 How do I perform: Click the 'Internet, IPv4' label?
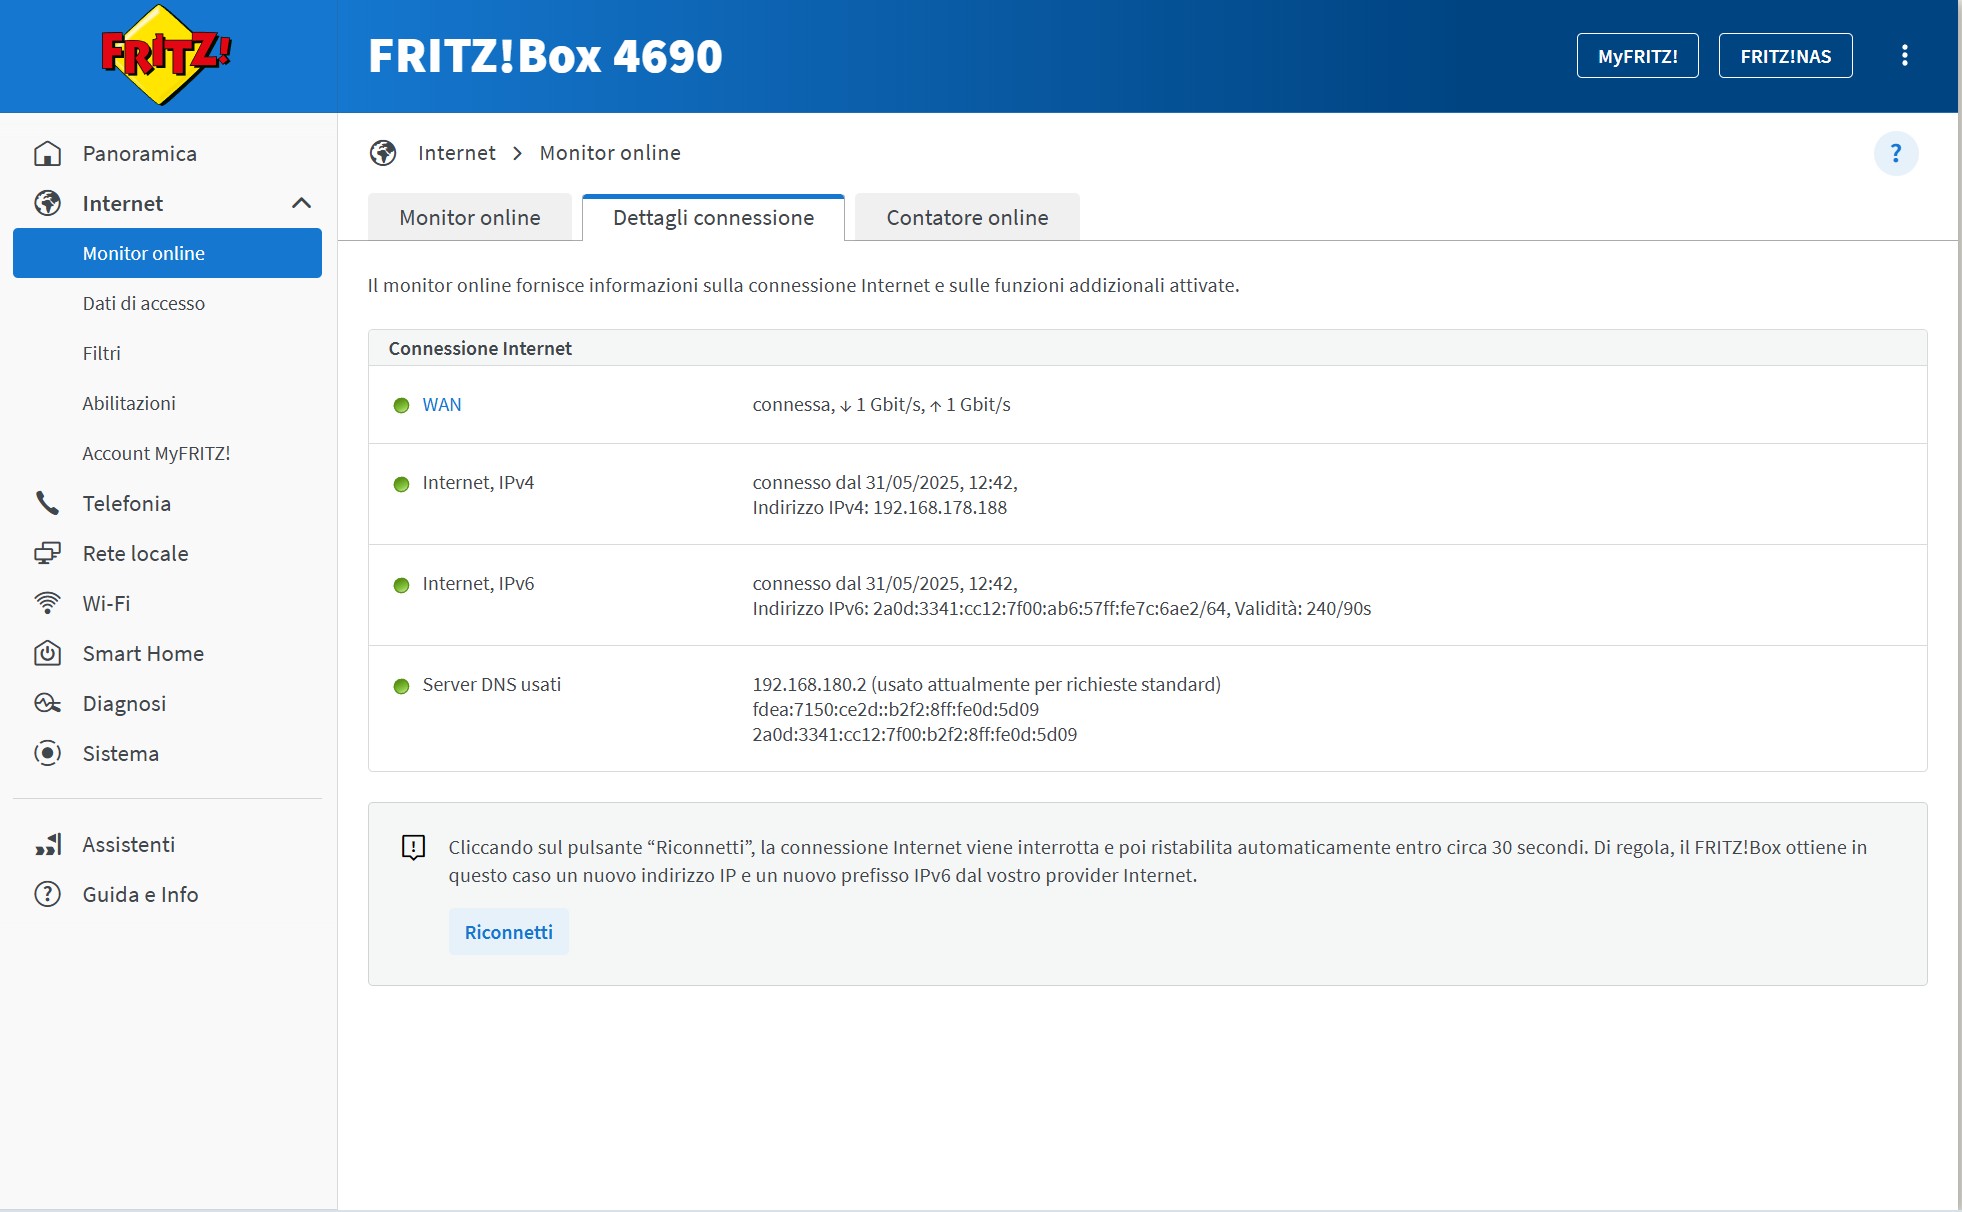tap(478, 482)
